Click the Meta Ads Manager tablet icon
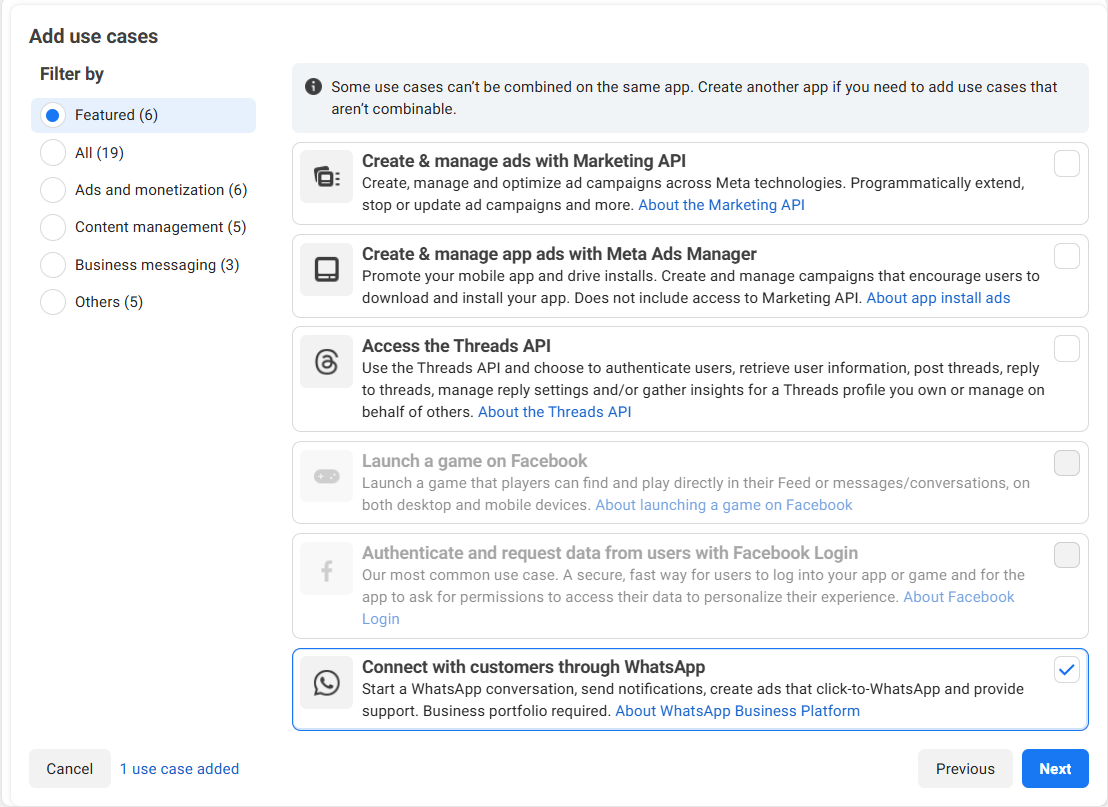Viewport: 1108px width, 807px height. [326, 270]
